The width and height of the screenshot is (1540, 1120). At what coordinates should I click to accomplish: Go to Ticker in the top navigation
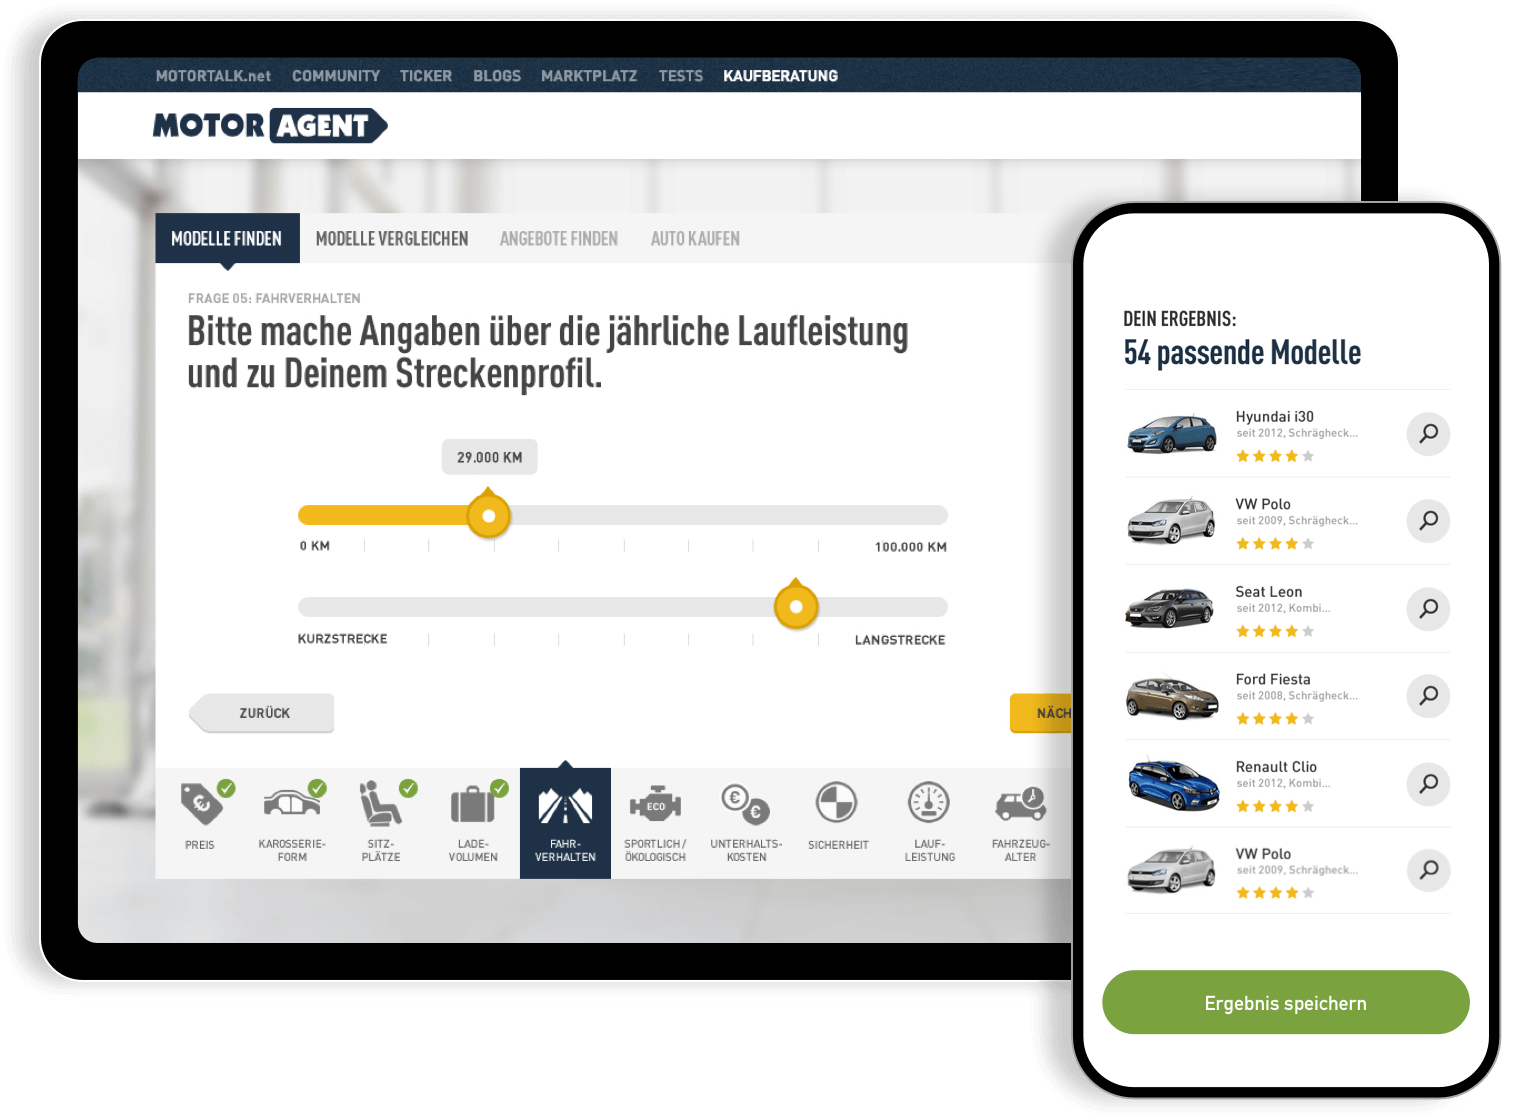click(426, 76)
